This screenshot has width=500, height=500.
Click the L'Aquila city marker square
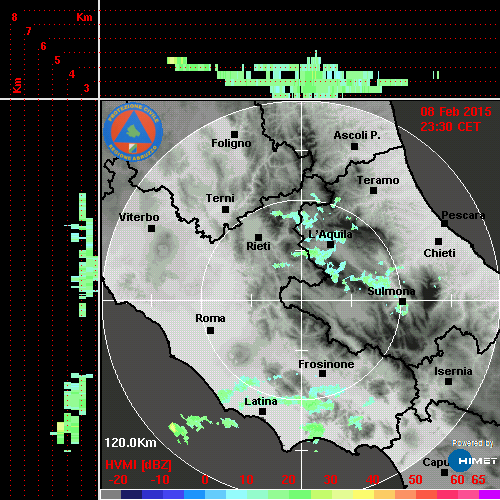point(330,245)
